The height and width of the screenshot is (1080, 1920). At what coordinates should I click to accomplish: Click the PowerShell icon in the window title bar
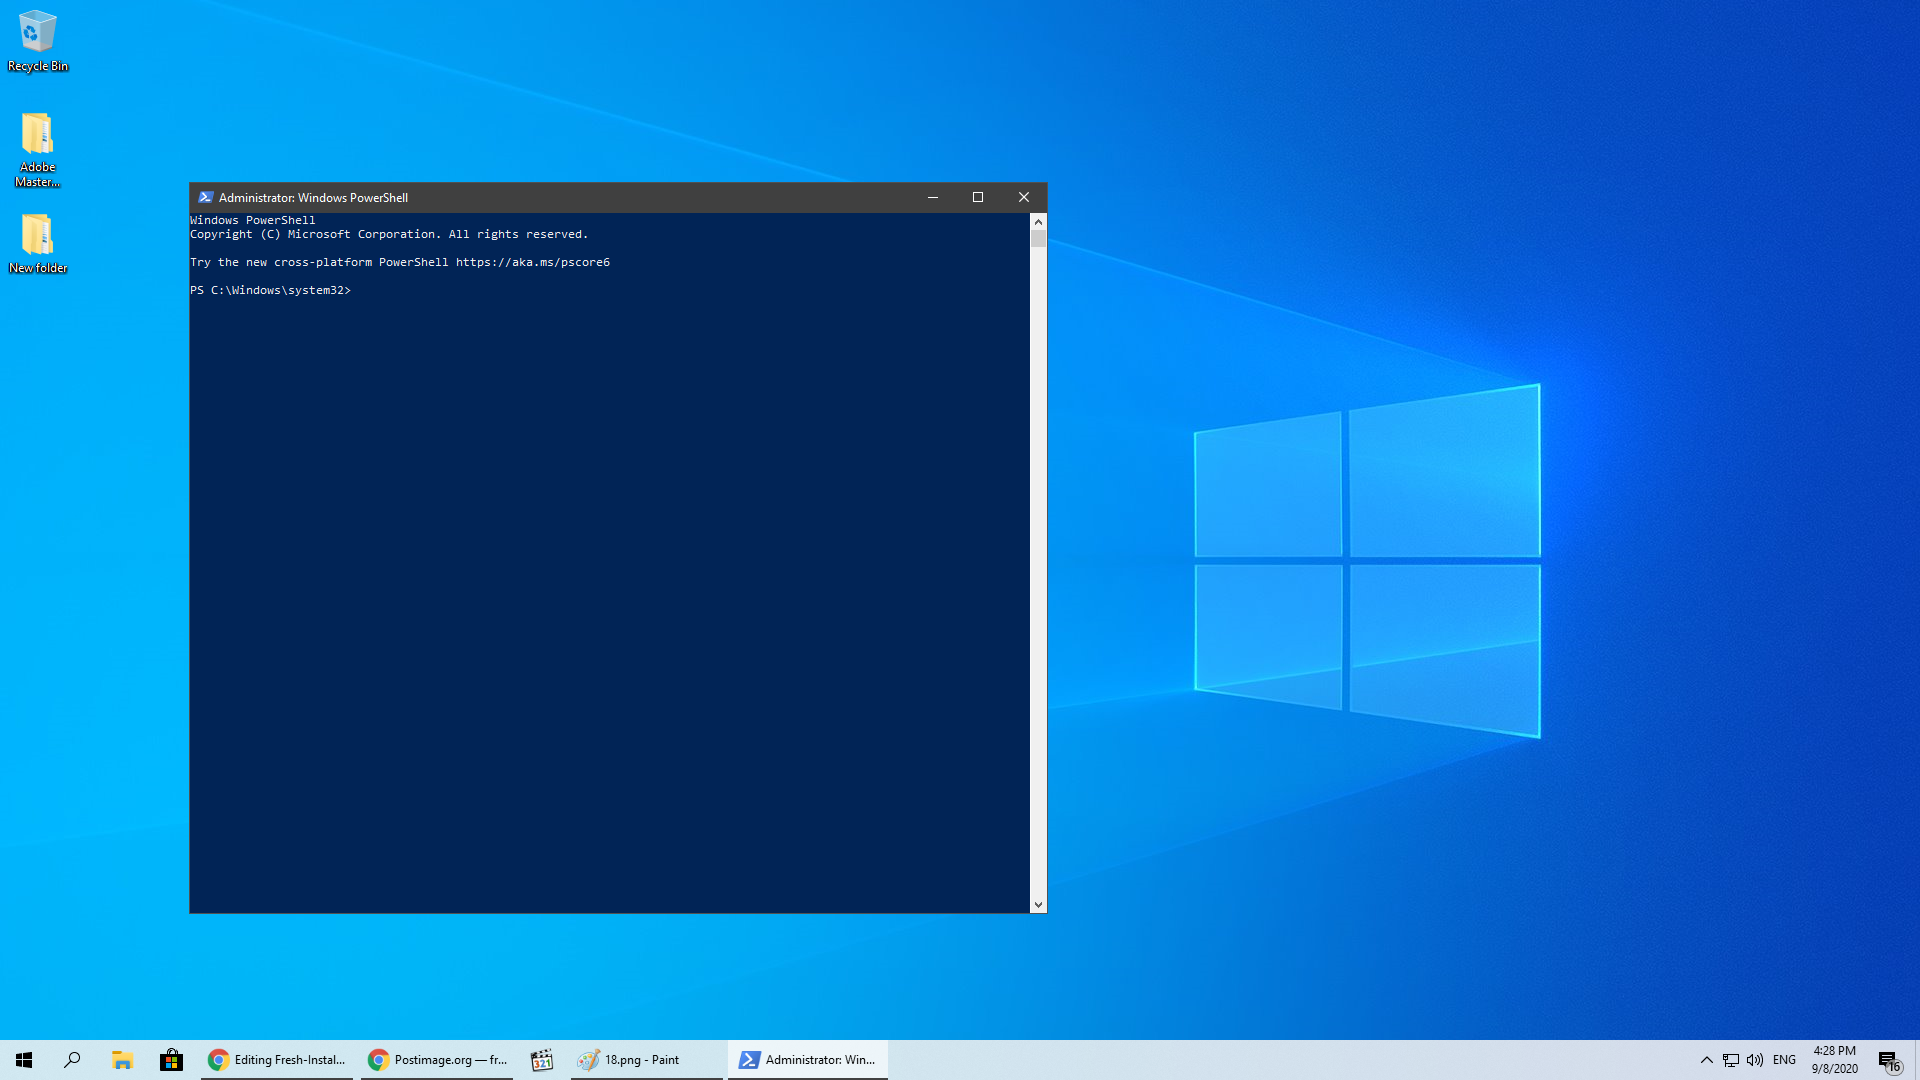coord(205,197)
